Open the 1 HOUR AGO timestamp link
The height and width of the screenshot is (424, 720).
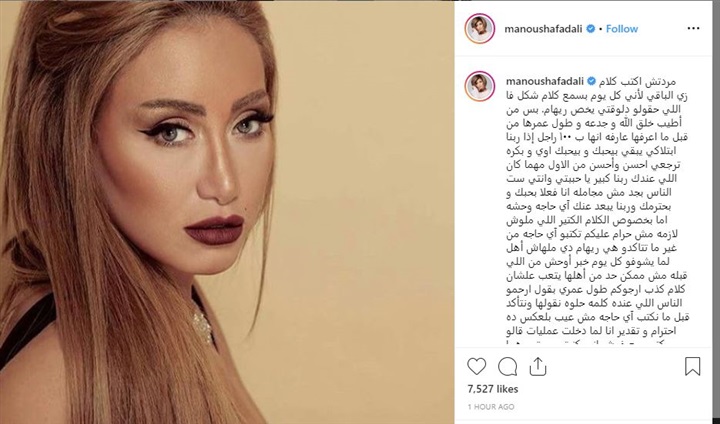coord(491,407)
